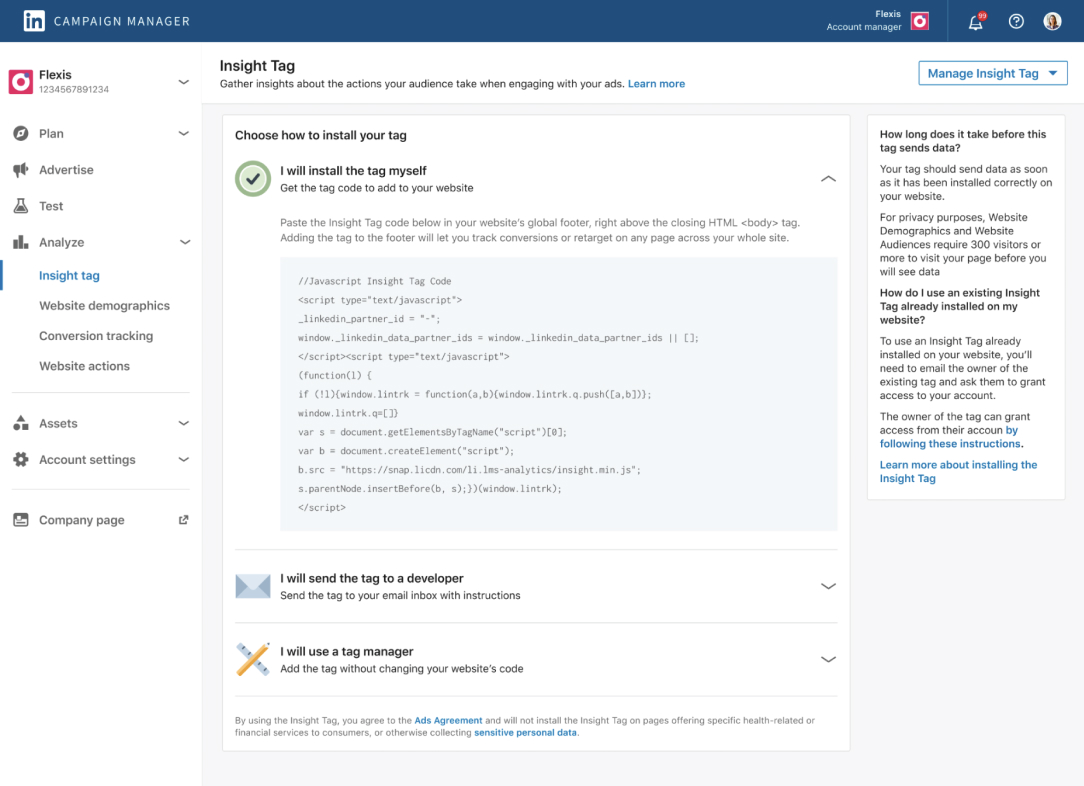Click the Plan compass icon

(x=21, y=133)
